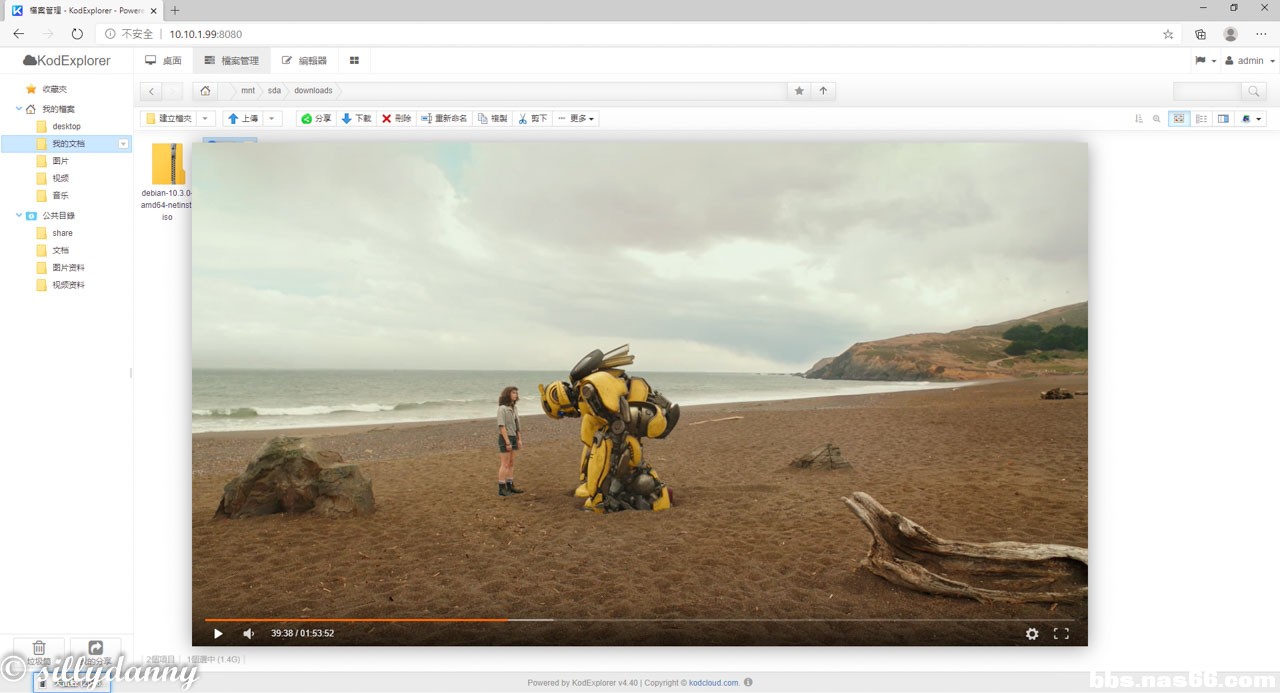Screen dimensions: 1280x693
Task: Go up to parent folder arrow
Action: pyautogui.click(x=823, y=91)
